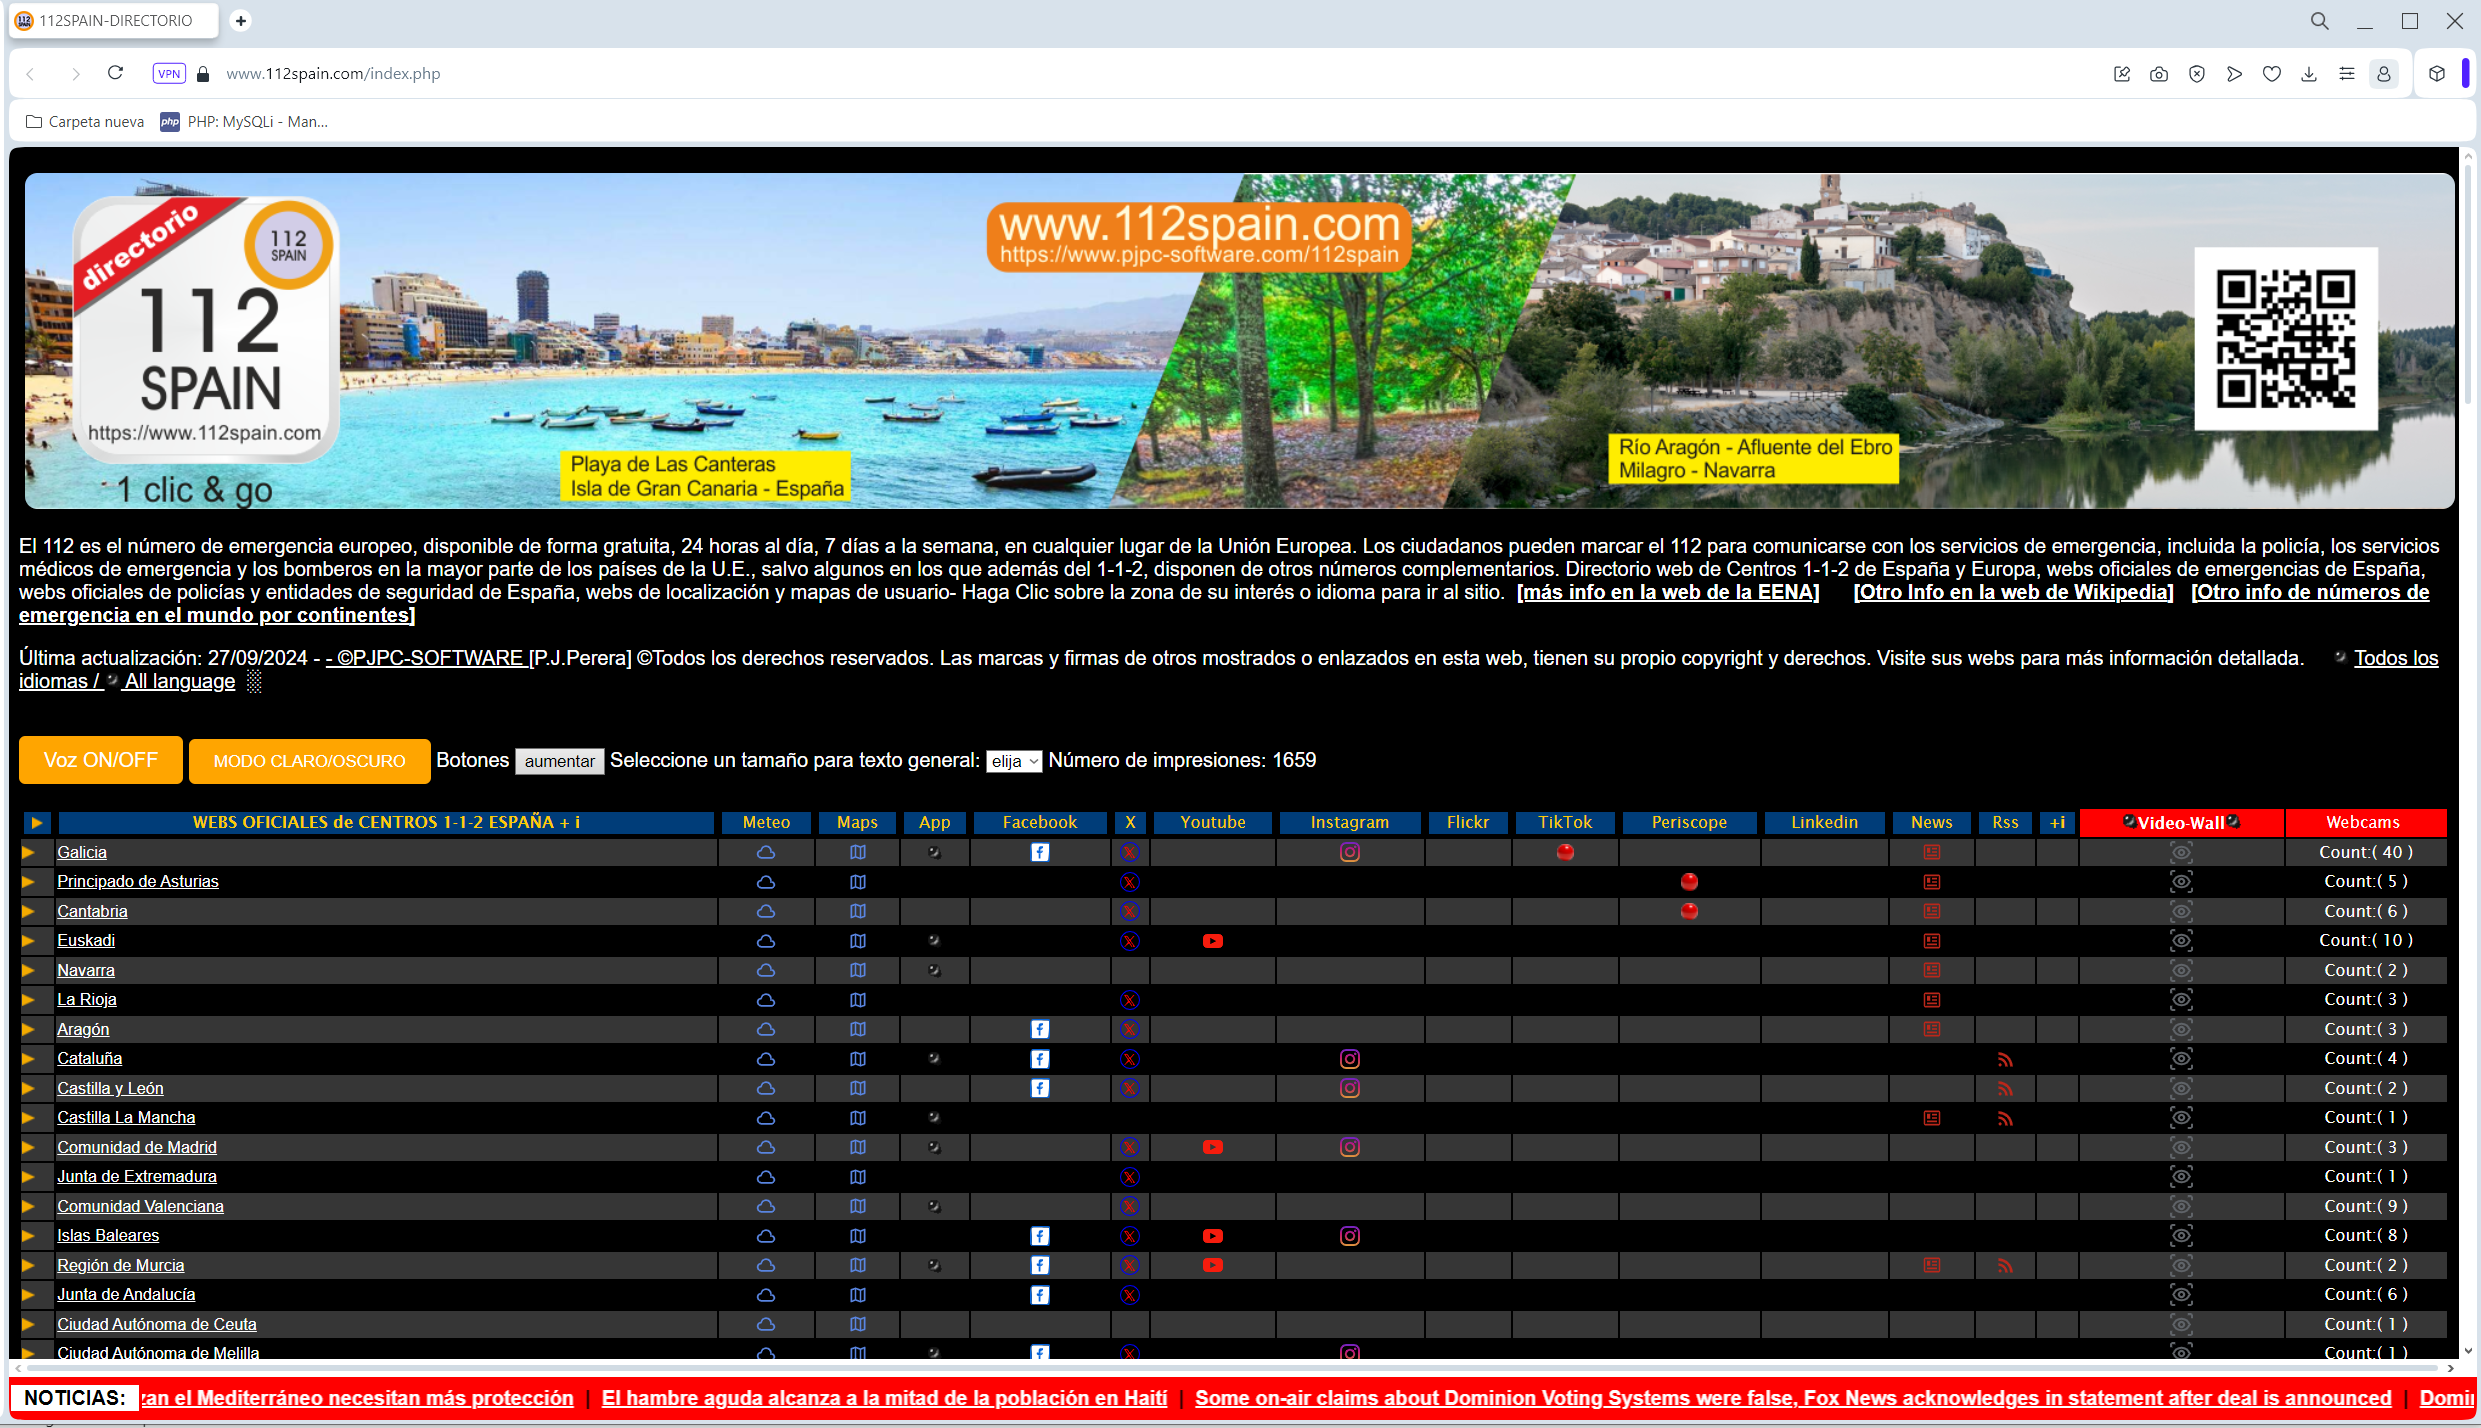Click the browser heart bookmark icon
This screenshot has height=1428, width=2481.
pyautogui.click(x=2272, y=74)
